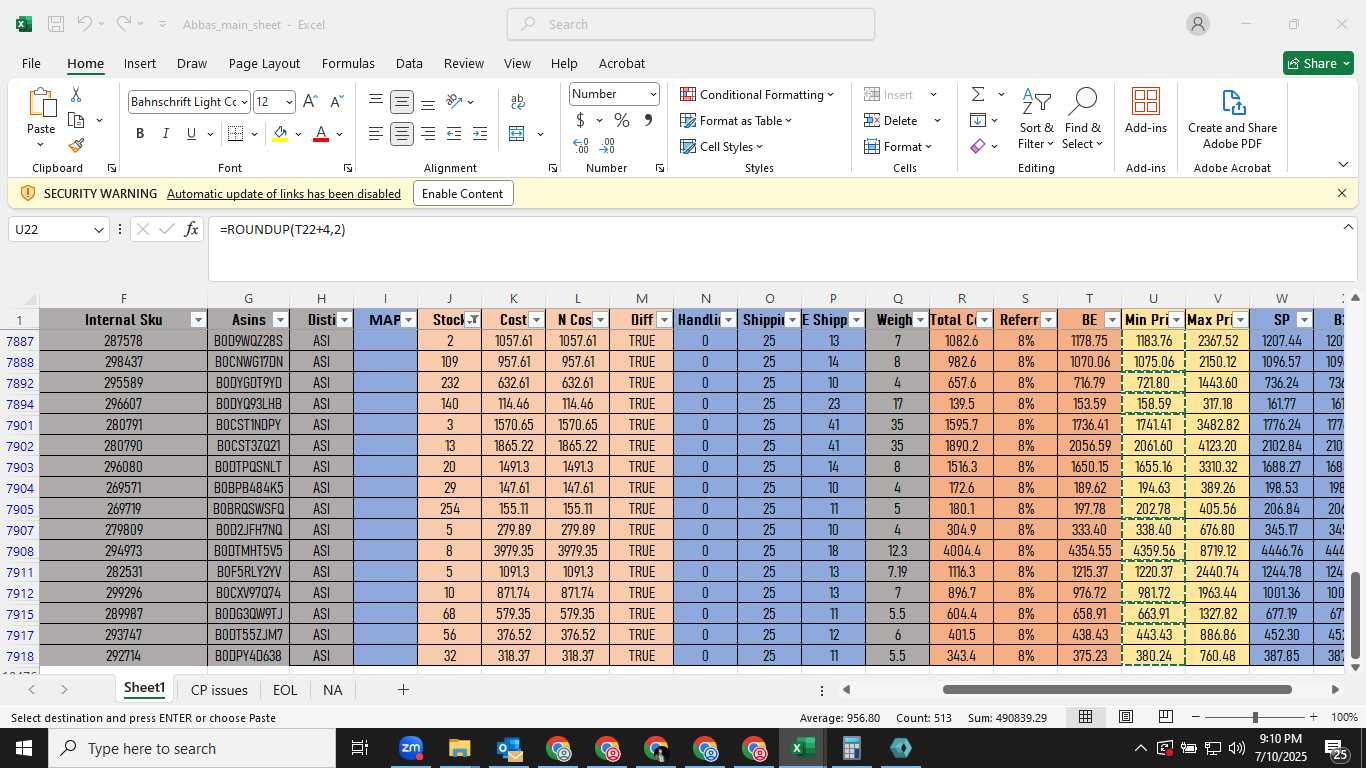
Task: Open the Formulas ribbon tab
Action: pos(348,63)
